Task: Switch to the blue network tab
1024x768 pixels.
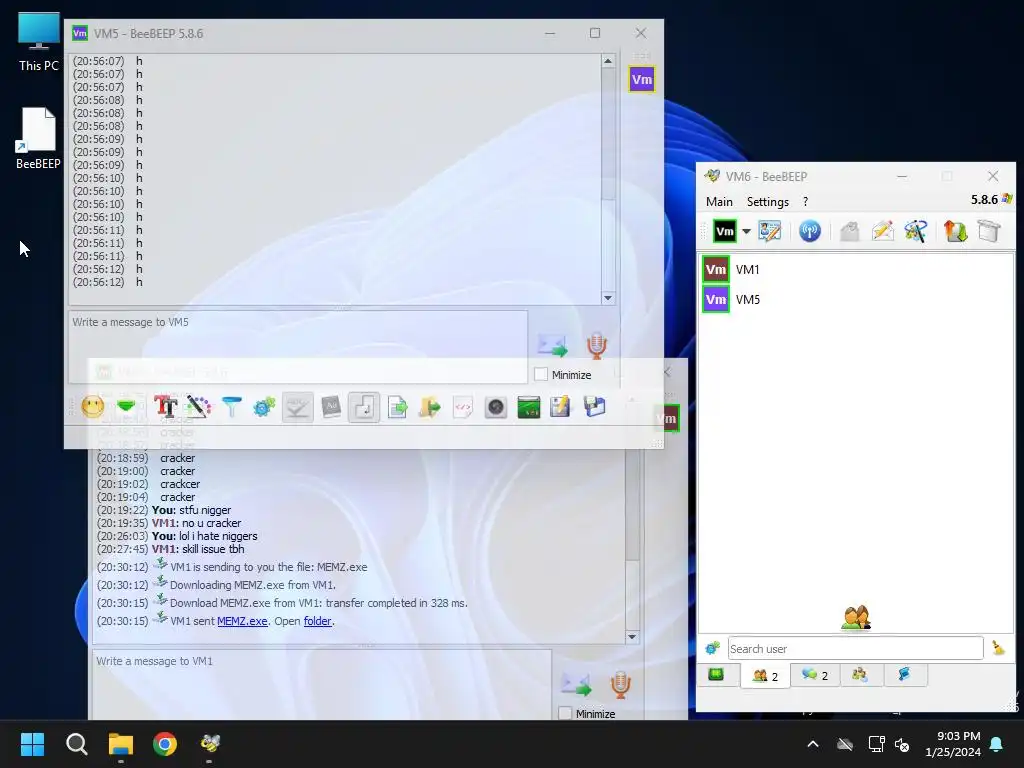Action: (x=904, y=675)
